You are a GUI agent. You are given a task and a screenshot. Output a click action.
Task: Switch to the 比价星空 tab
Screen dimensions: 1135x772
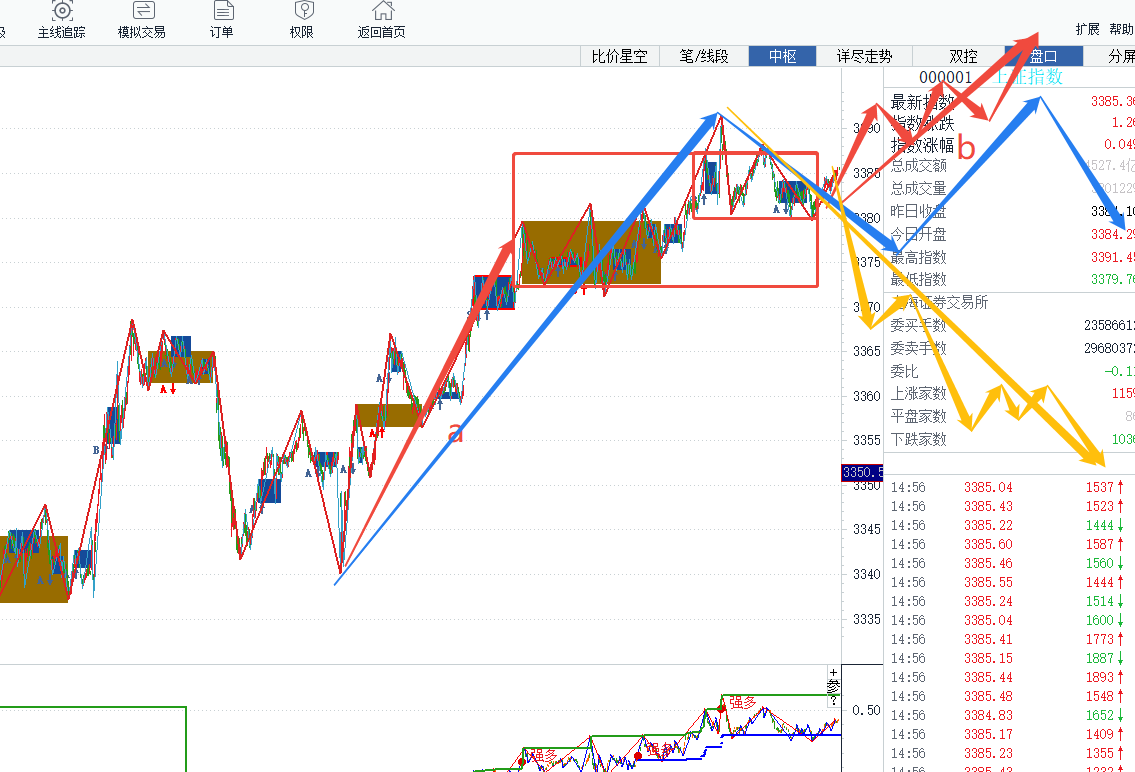619,56
